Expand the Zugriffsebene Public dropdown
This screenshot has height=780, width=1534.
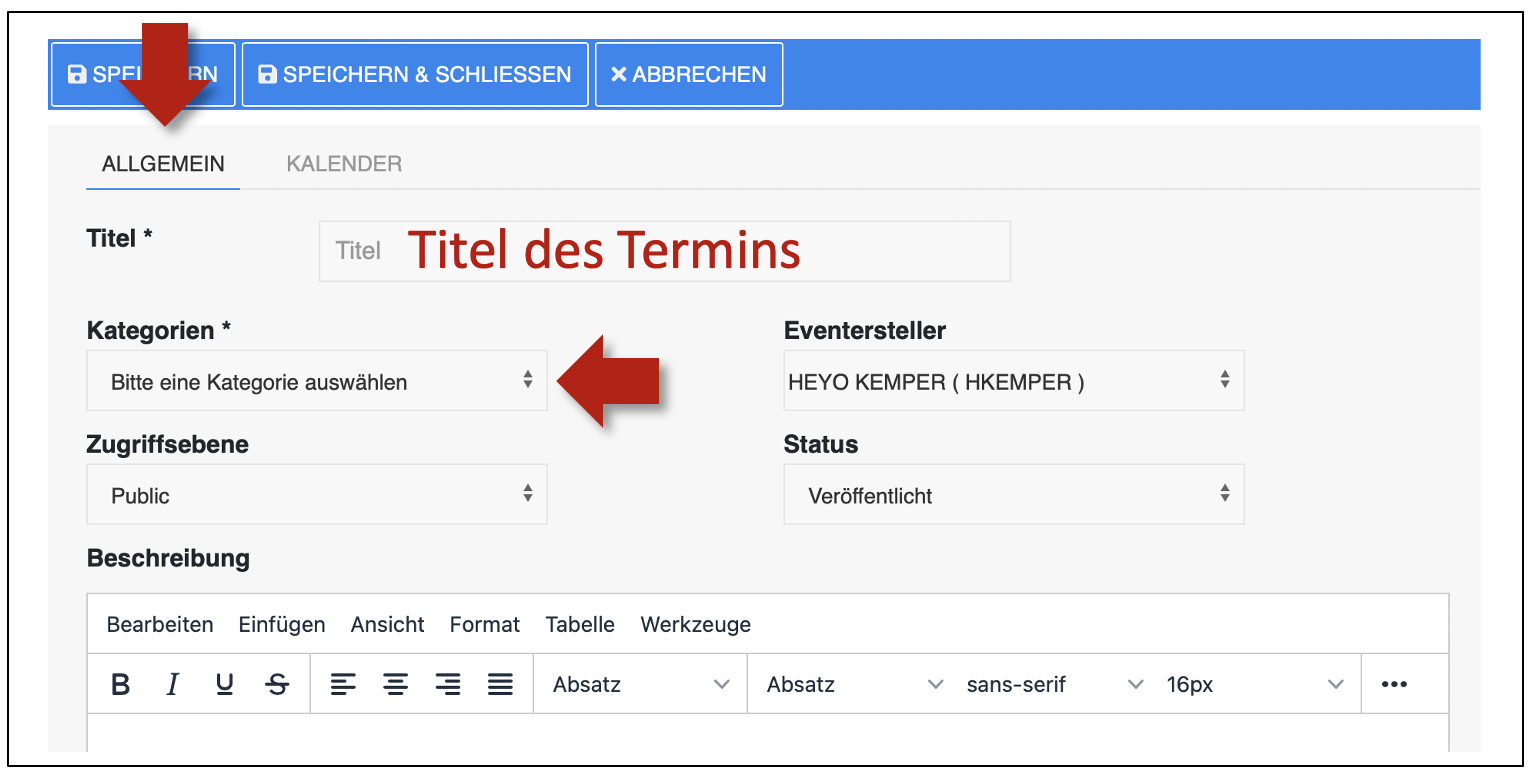[x=316, y=495]
